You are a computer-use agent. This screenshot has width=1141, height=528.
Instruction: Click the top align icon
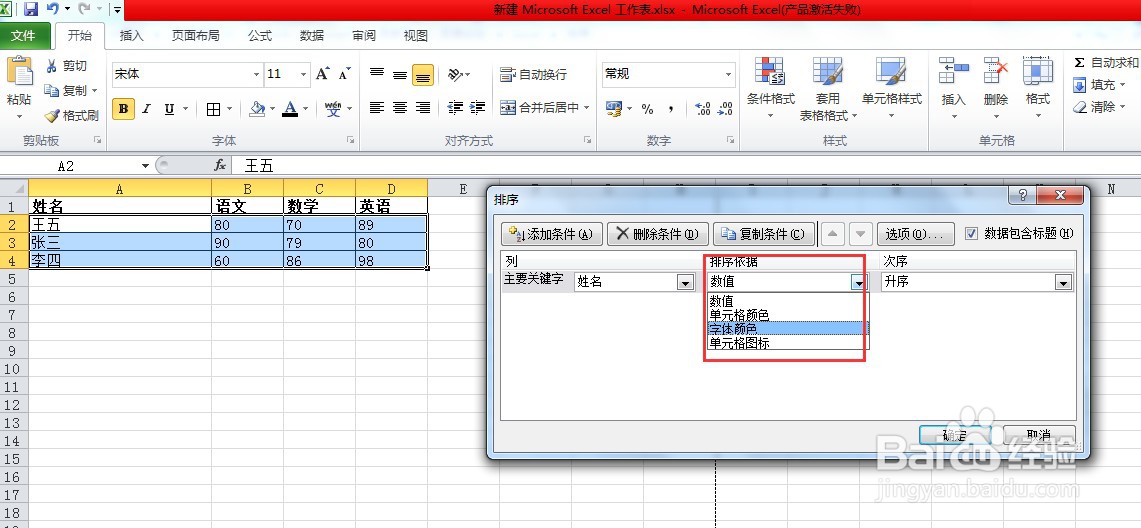point(377,73)
